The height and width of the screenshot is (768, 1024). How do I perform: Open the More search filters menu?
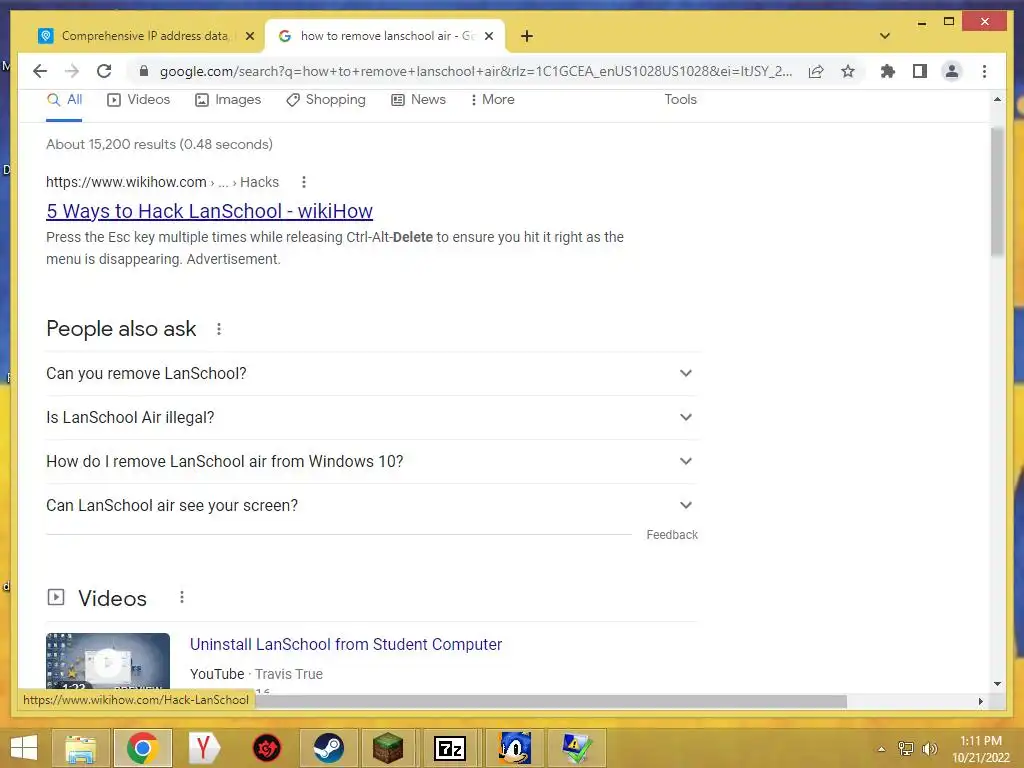pos(492,100)
